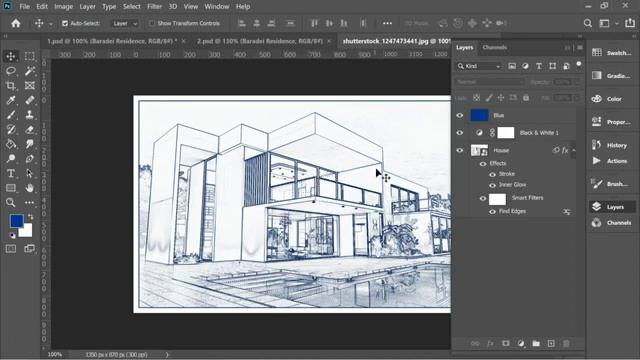Screen dimensions: 640x360
Task: Select the Lasso tool
Action: pos(11,71)
